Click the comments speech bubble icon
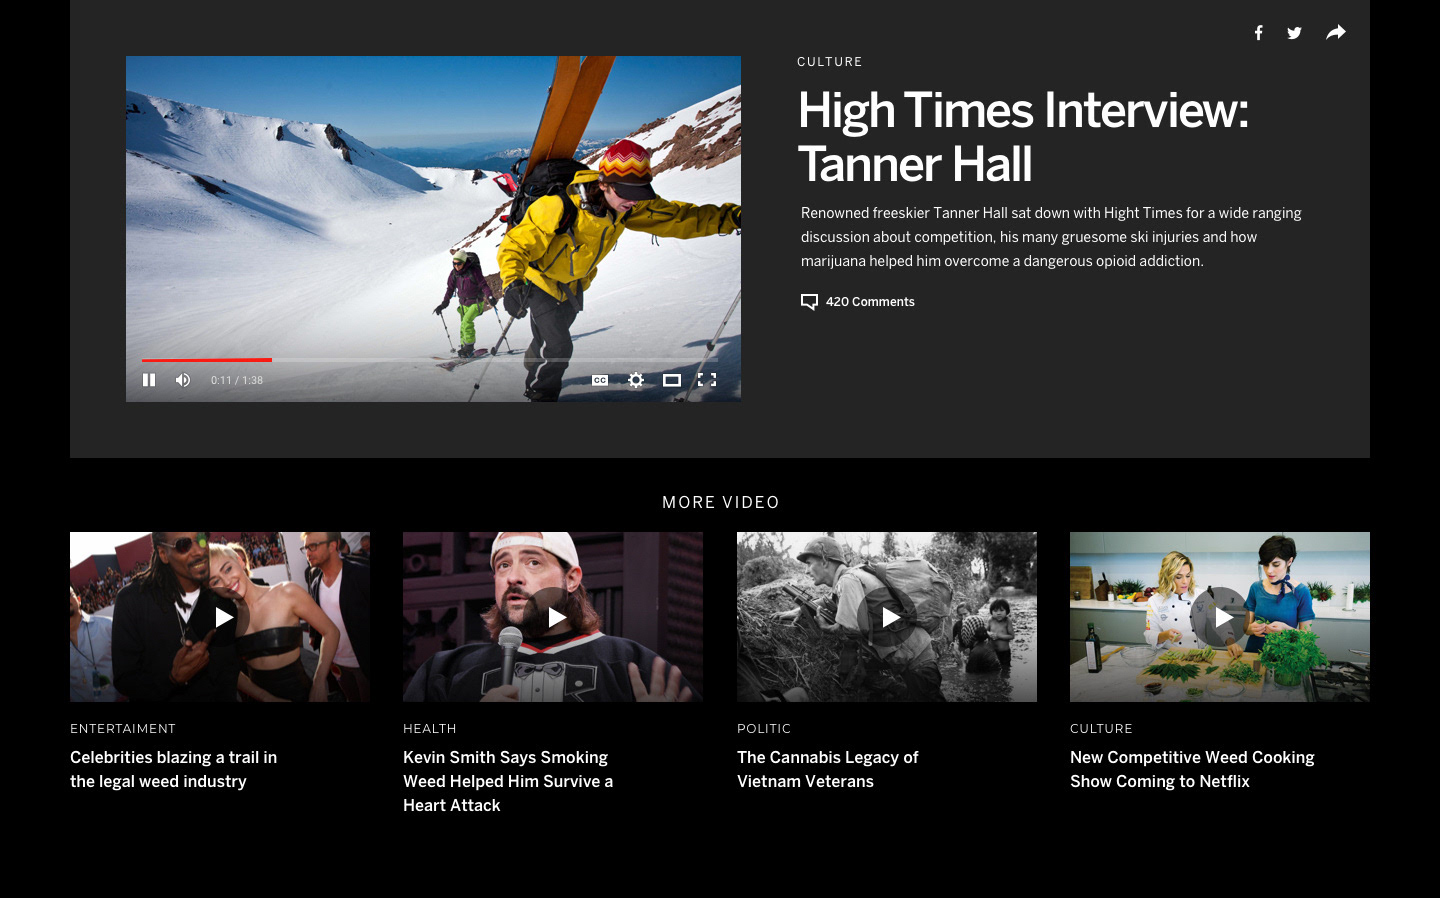Viewport: 1440px width, 898px height. [x=809, y=302]
